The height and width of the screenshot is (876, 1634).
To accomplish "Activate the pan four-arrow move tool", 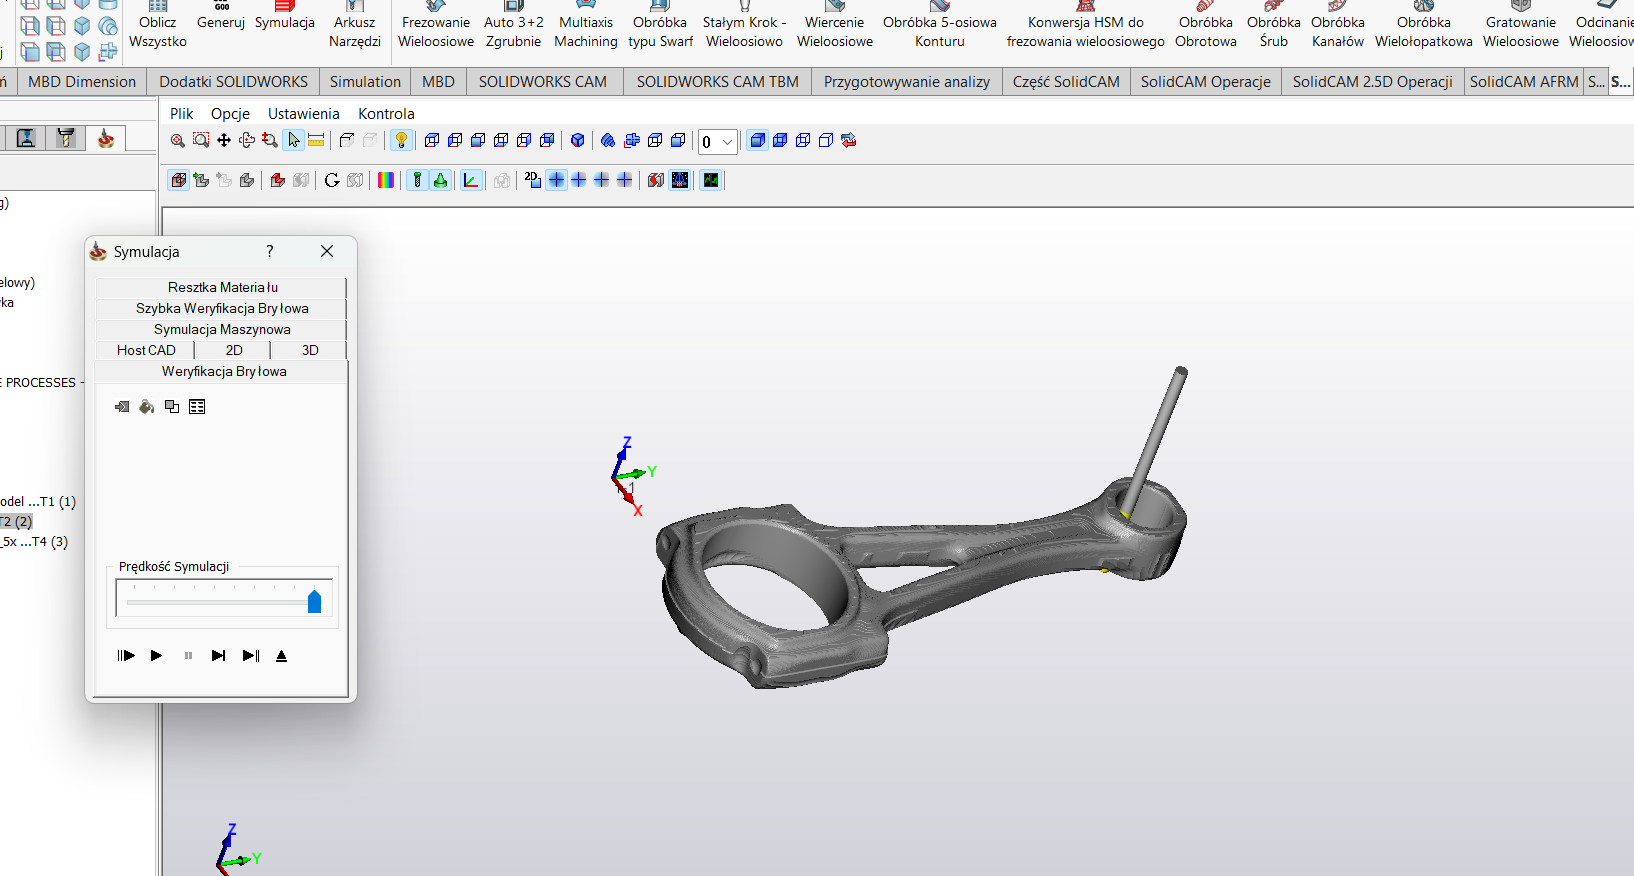I will (x=224, y=141).
